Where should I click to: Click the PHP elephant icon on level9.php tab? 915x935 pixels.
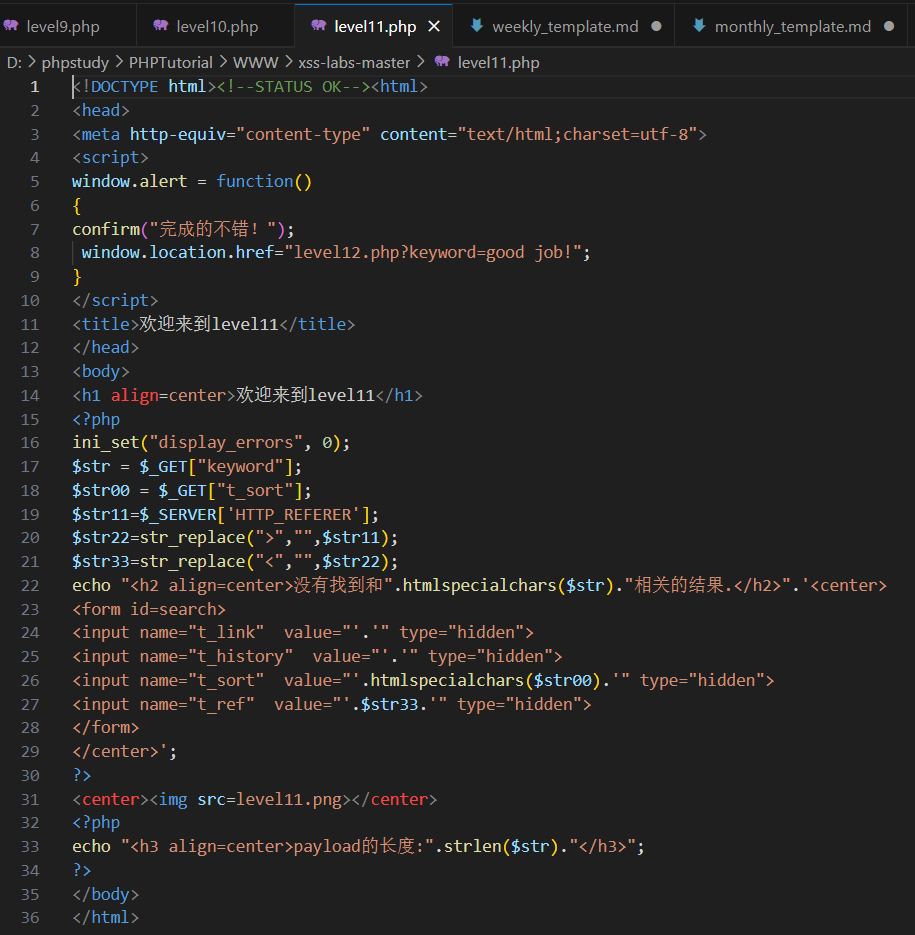(11, 25)
